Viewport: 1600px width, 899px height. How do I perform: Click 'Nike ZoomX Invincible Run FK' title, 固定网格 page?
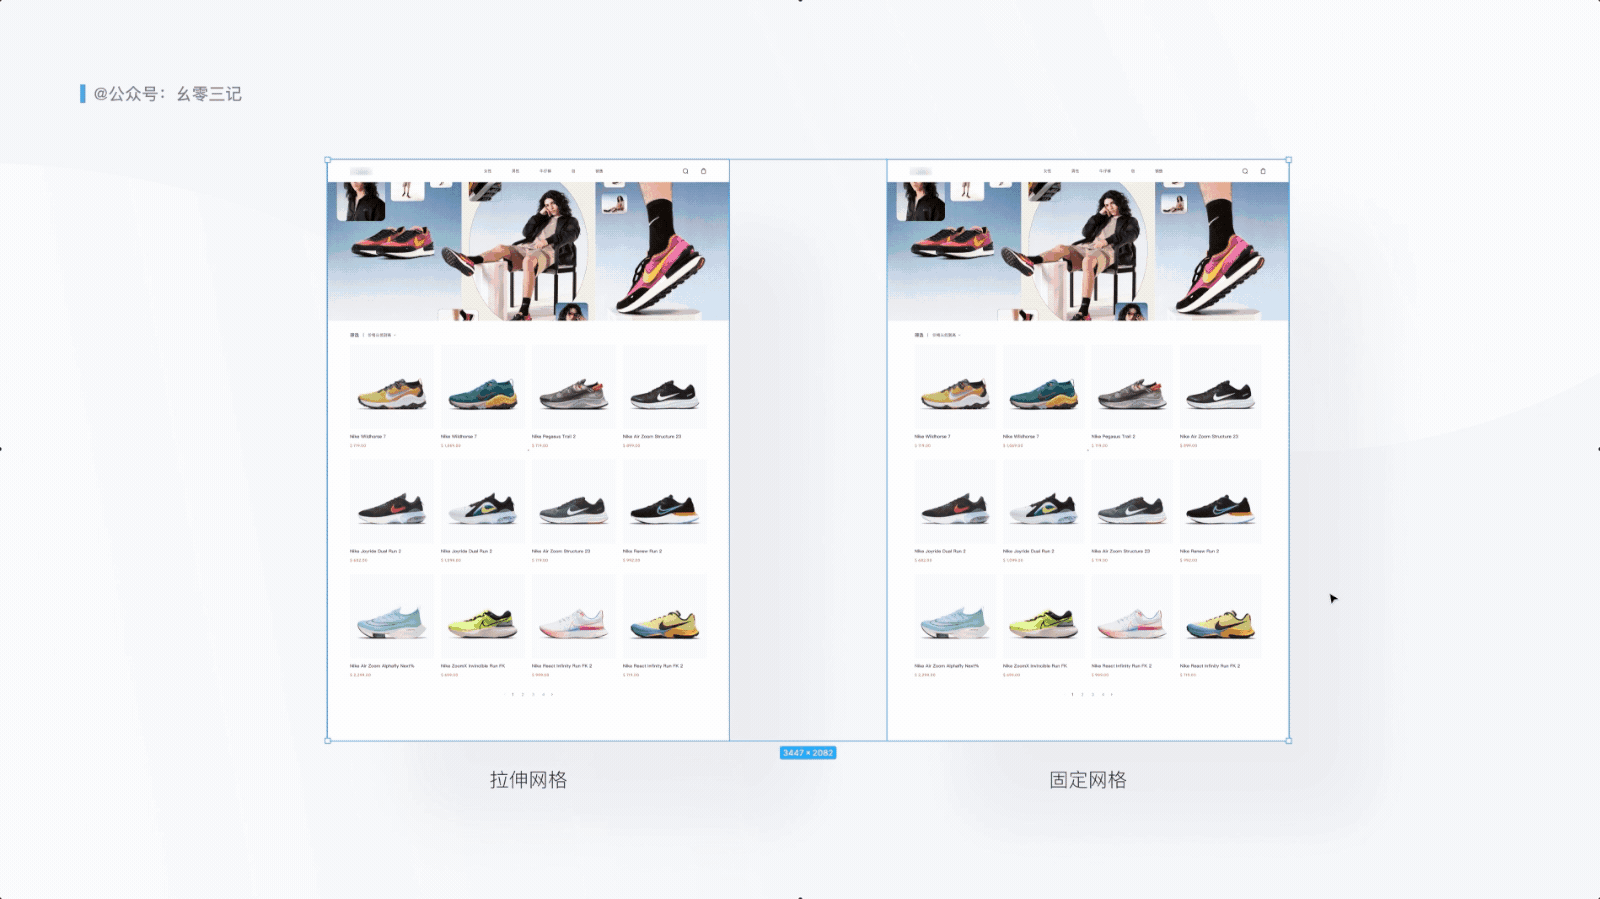[1035, 666]
